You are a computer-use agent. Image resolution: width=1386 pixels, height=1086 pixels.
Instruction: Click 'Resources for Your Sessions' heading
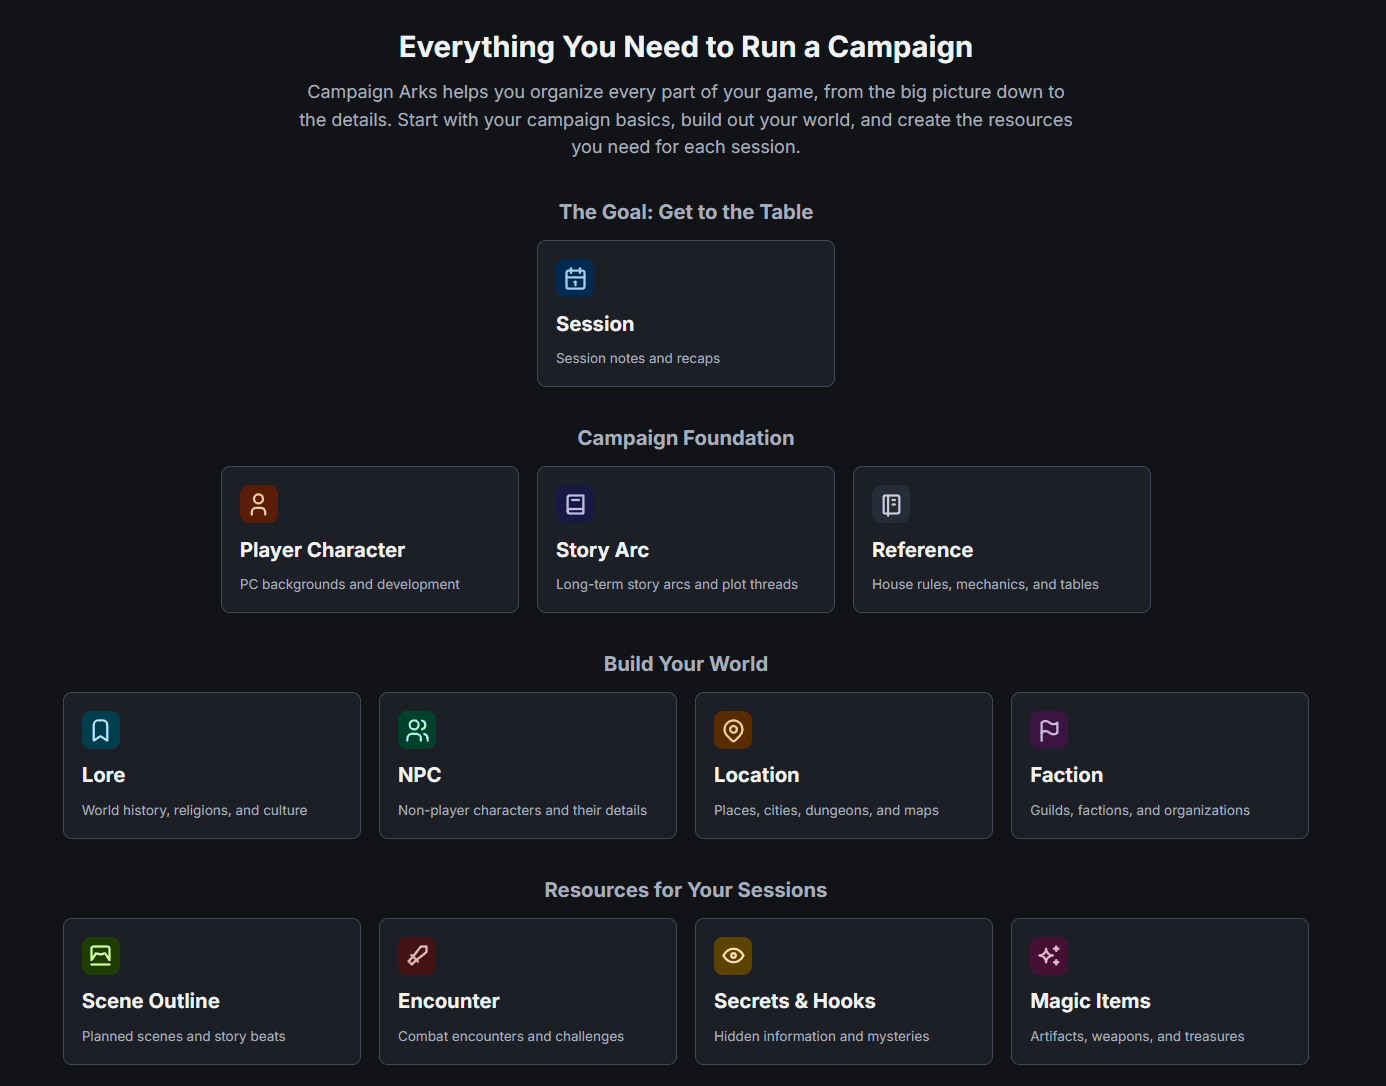[x=686, y=890]
